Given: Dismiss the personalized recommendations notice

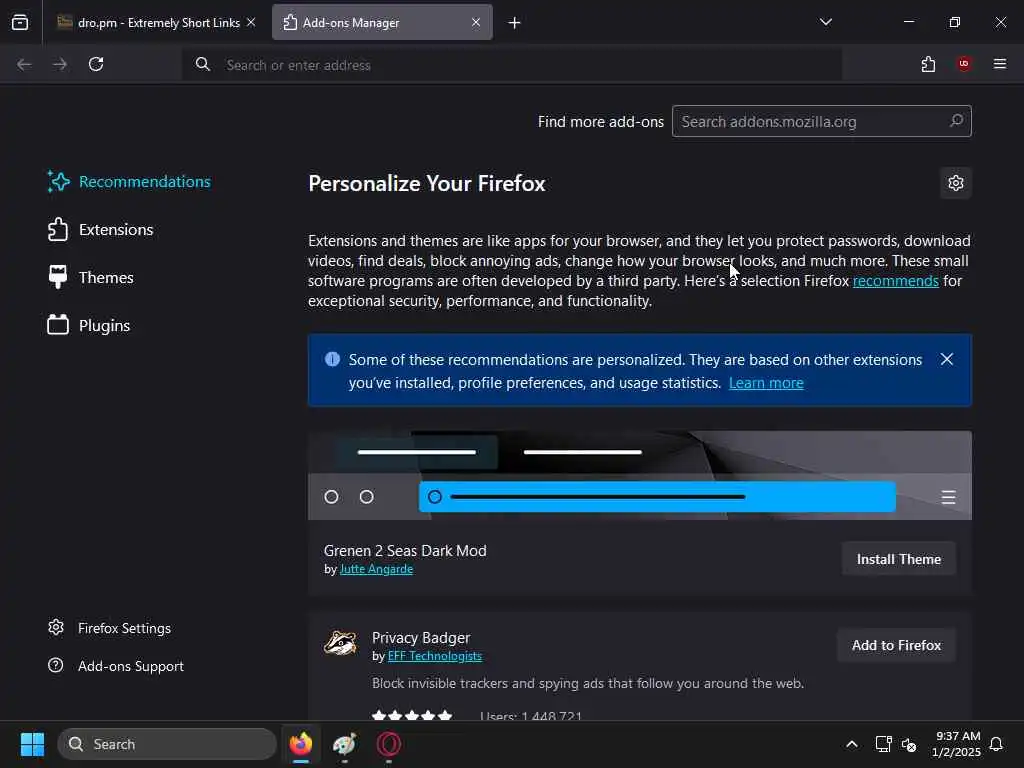Looking at the screenshot, I should (947, 359).
